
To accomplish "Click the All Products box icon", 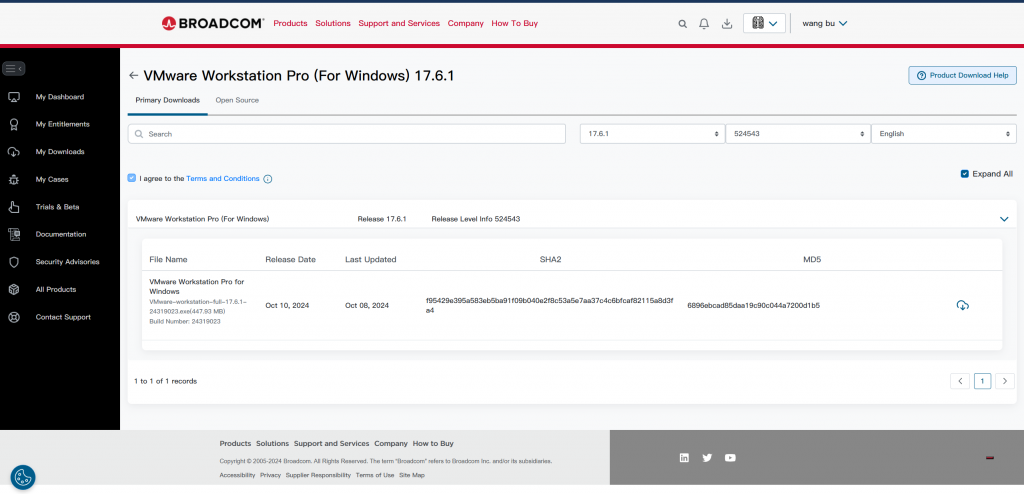I will click(13, 289).
